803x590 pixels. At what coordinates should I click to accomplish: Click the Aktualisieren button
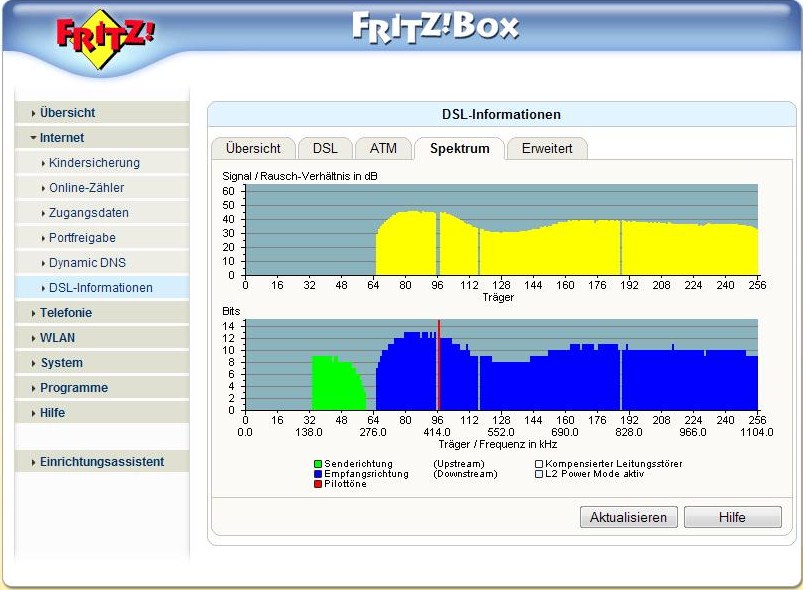point(628,517)
